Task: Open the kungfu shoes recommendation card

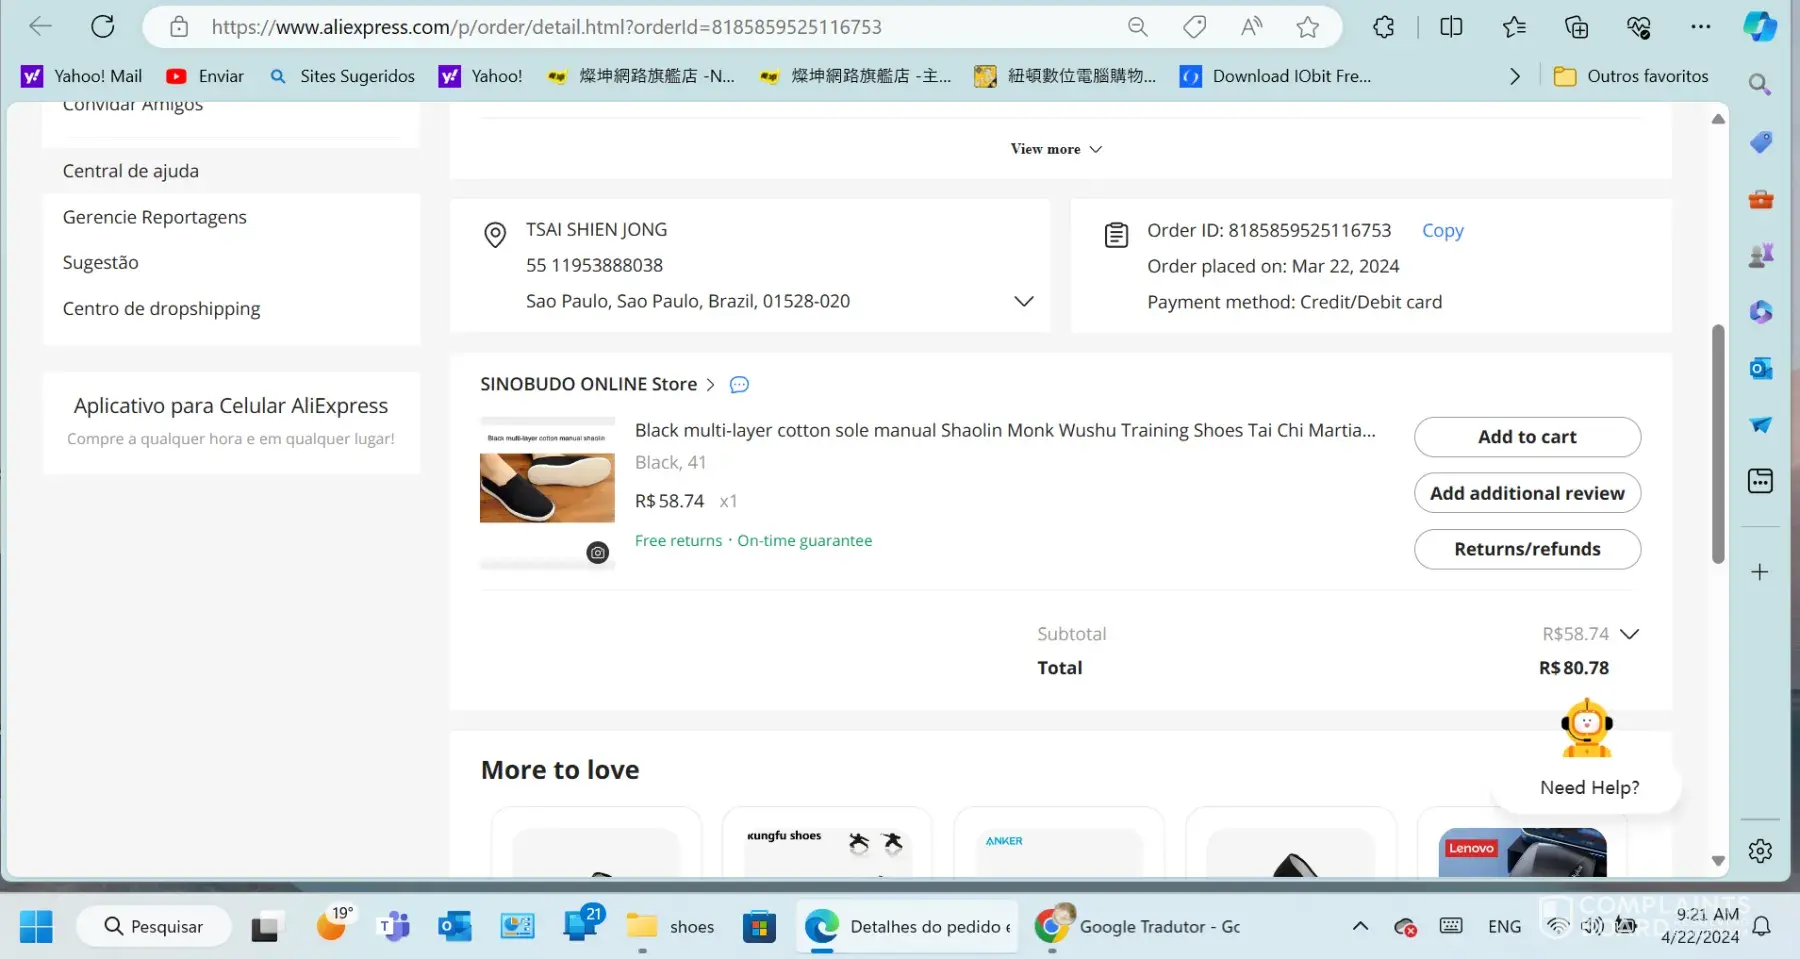Action: pyautogui.click(x=826, y=843)
